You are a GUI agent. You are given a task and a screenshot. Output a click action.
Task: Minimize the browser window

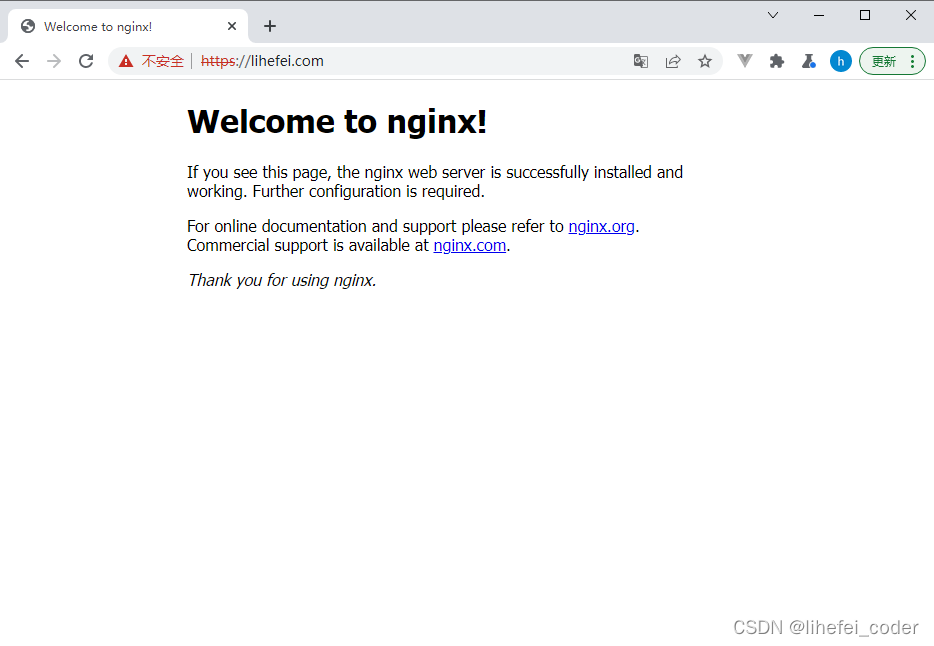pyautogui.click(x=819, y=15)
